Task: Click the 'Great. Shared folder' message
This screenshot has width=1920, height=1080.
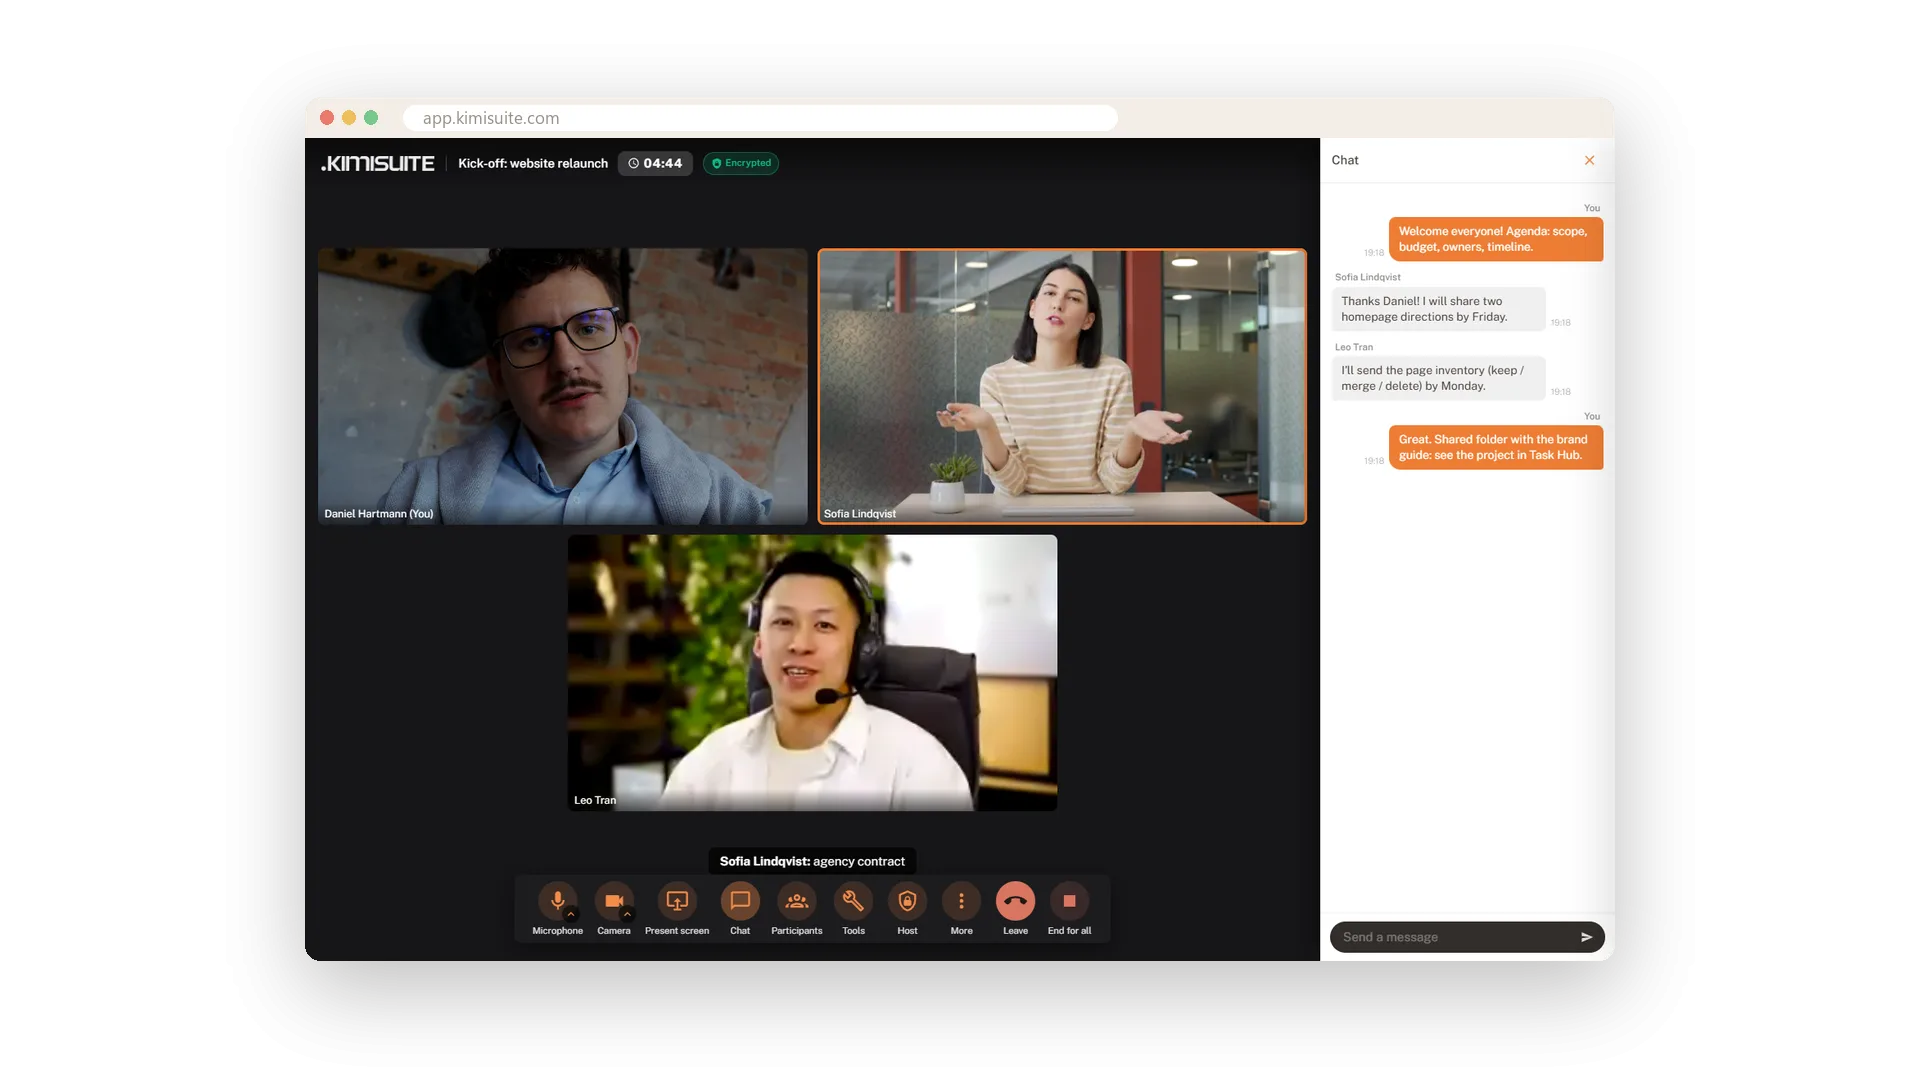Action: click(1495, 447)
